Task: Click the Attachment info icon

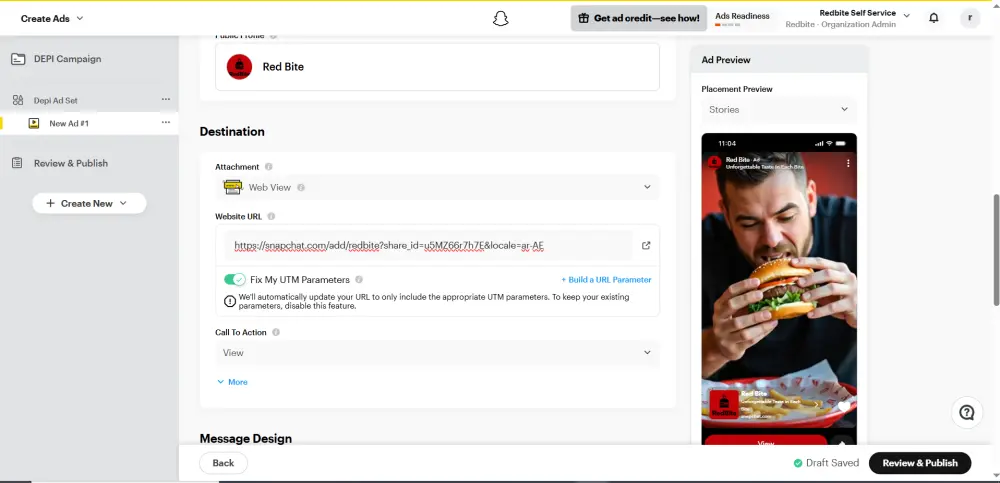Action: (x=268, y=167)
